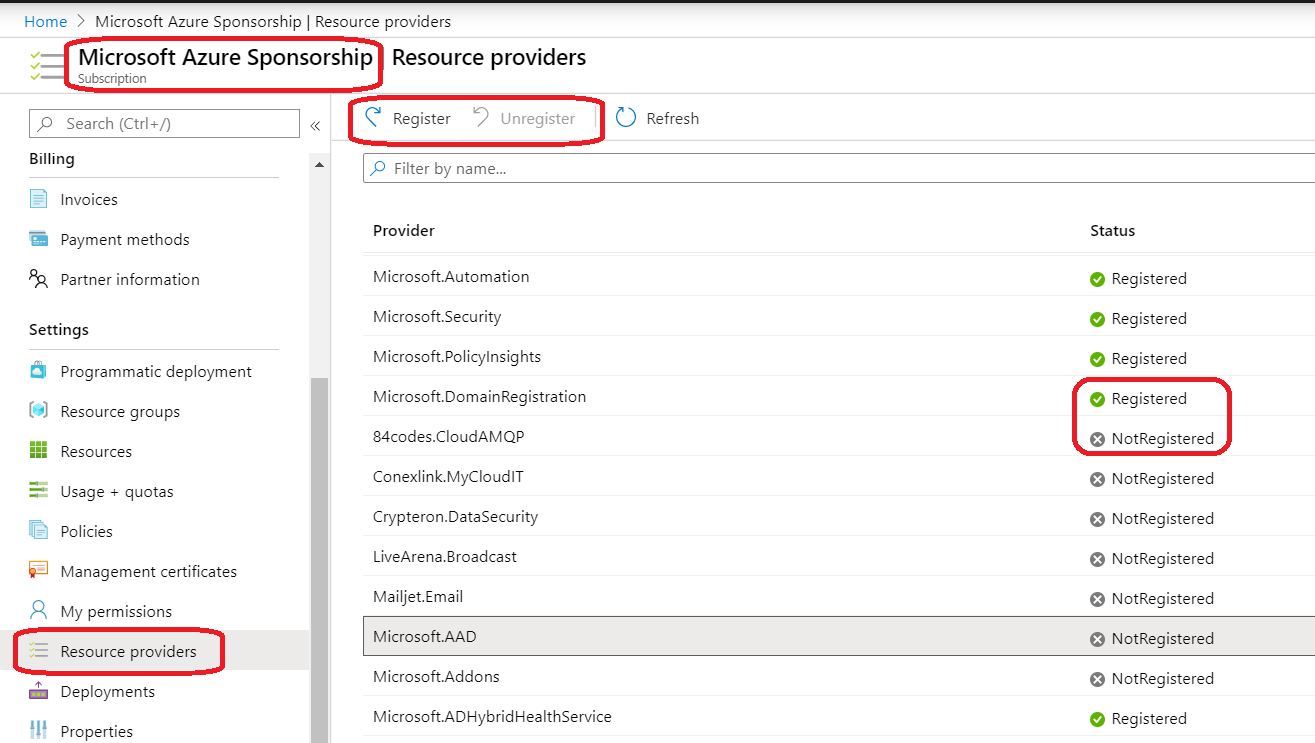Focus the Filter by name input
The height and width of the screenshot is (743, 1315).
tap(840, 168)
